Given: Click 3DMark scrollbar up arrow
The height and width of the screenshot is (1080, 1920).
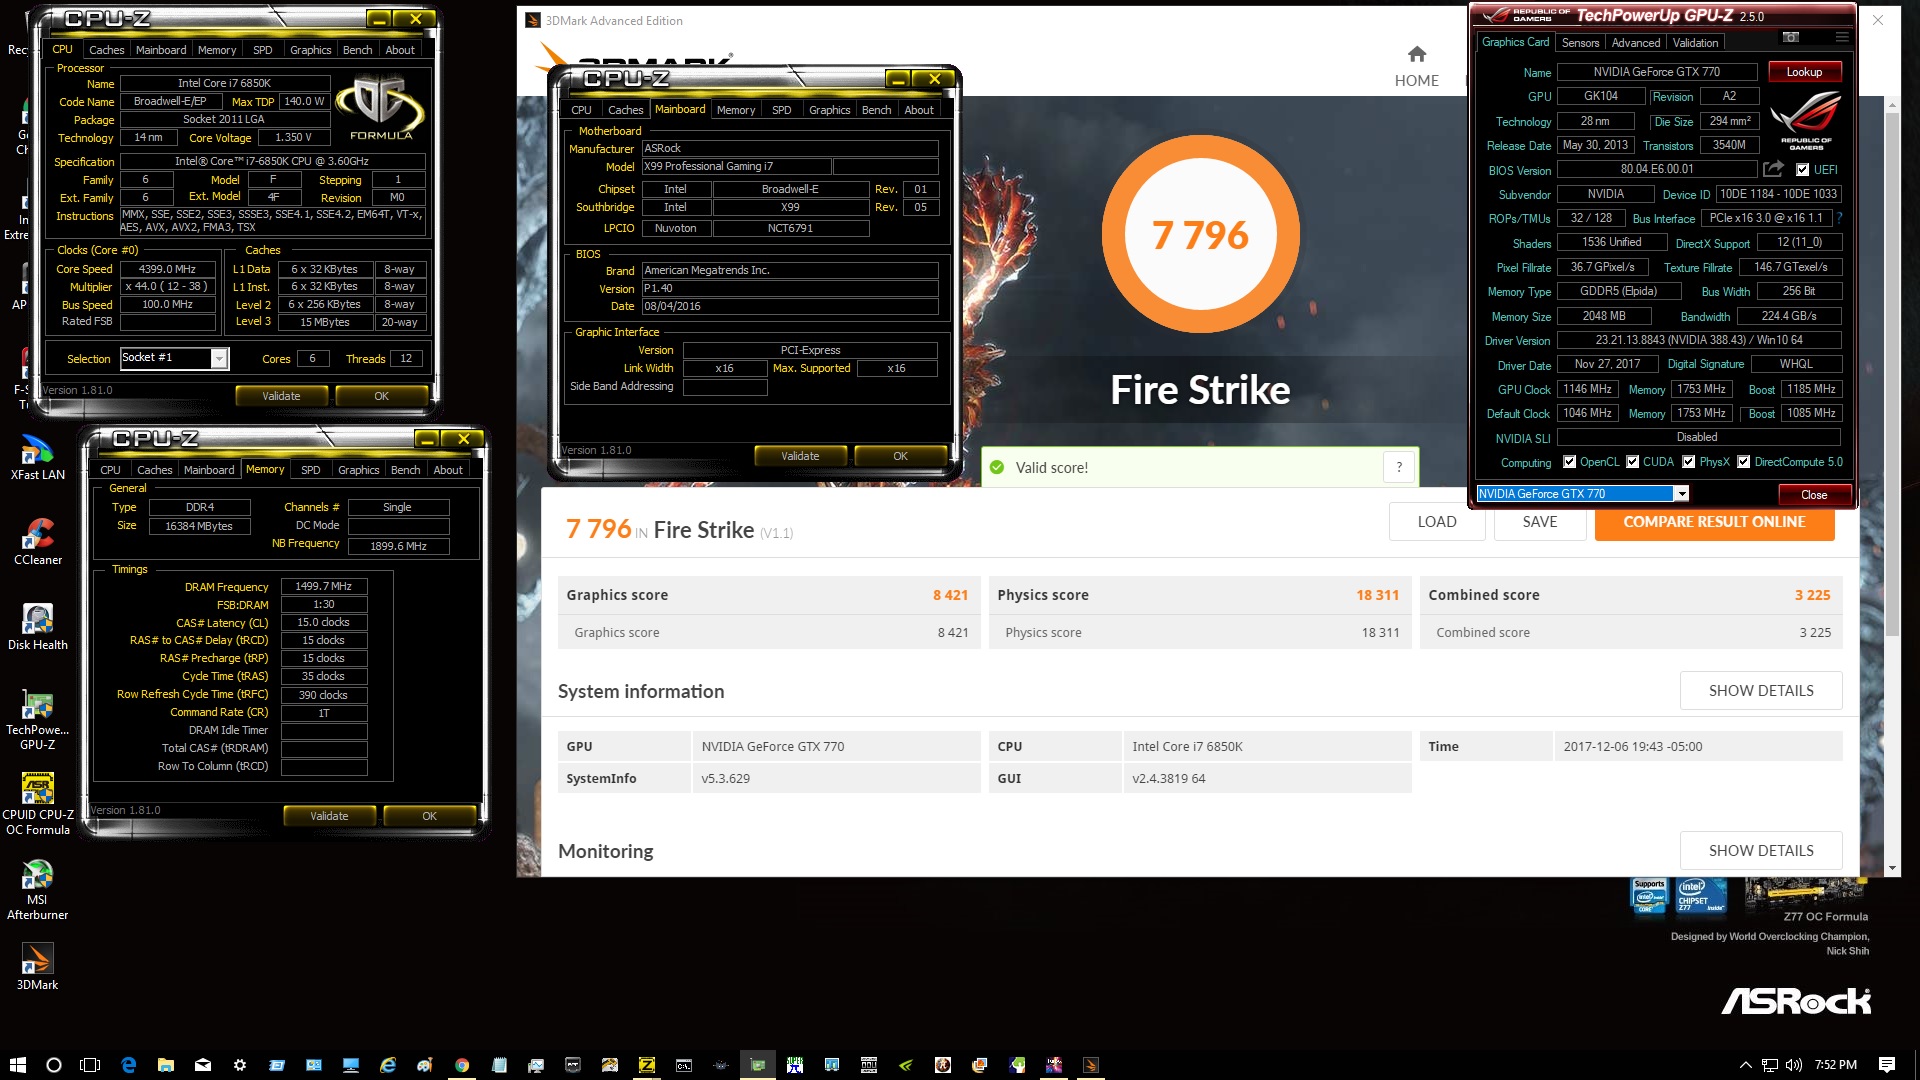Looking at the screenshot, I should (x=1892, y=105).
